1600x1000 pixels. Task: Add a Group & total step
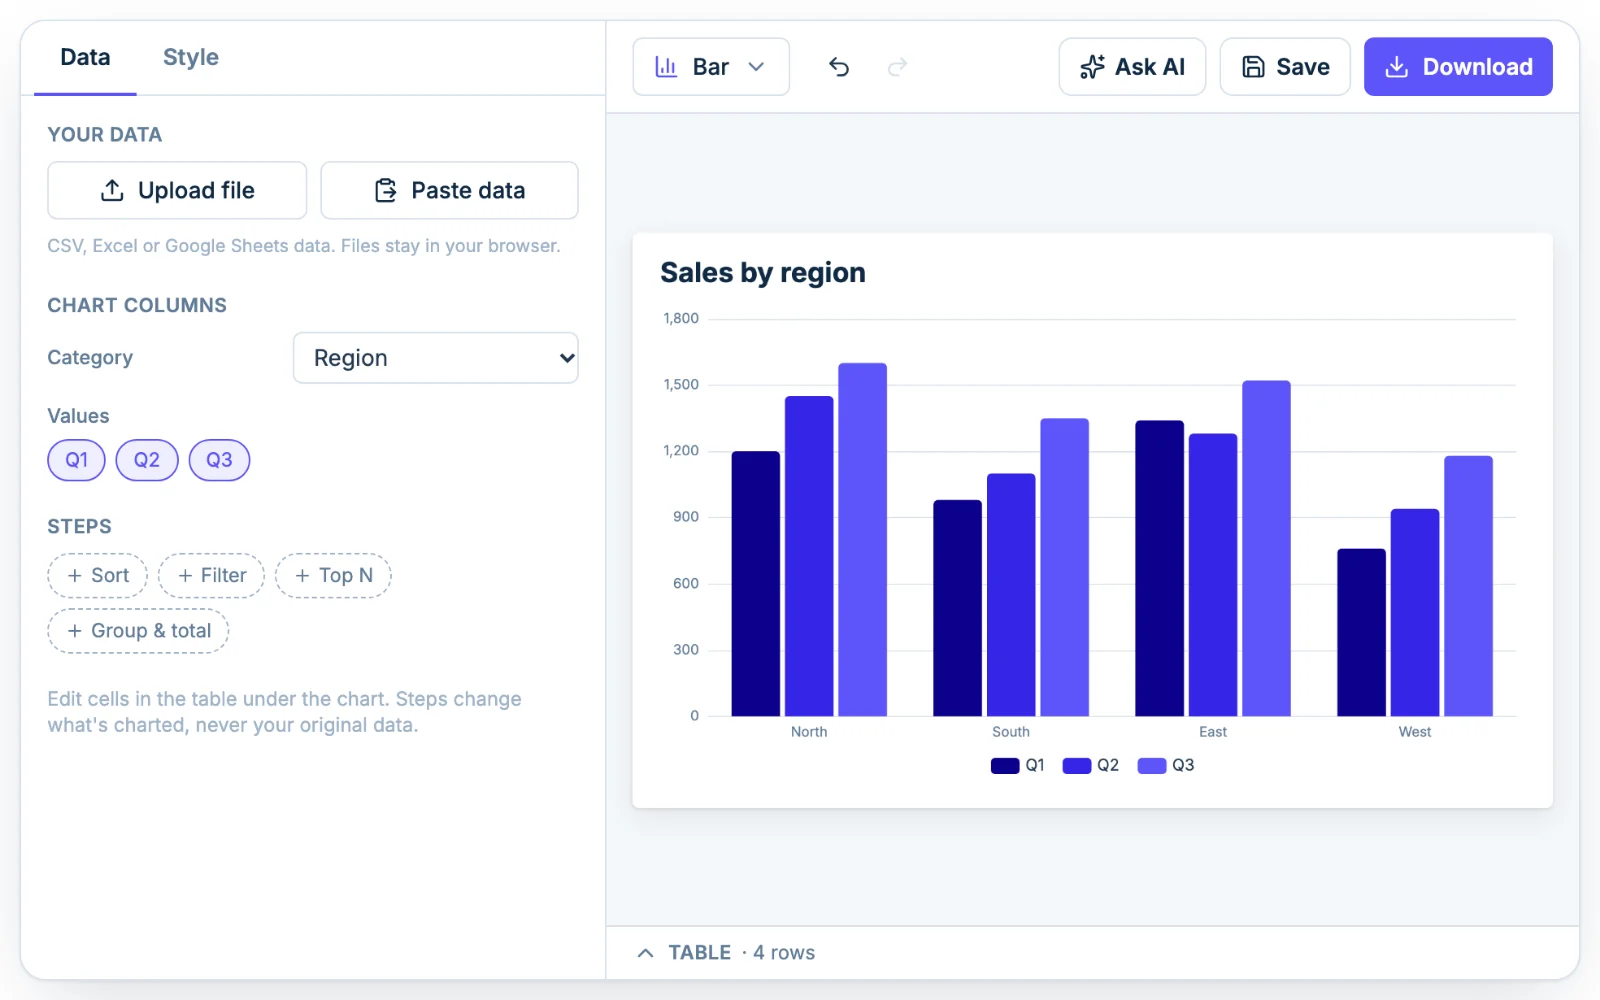click(139, 631)
